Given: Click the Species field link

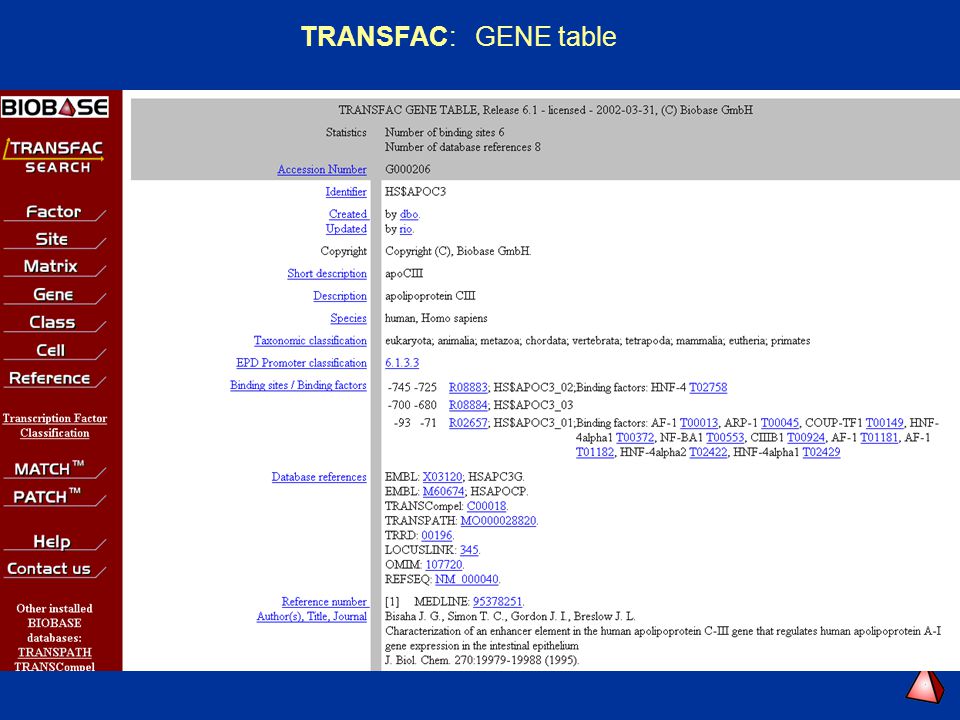Looking at the screenshot, I should 348,318.
